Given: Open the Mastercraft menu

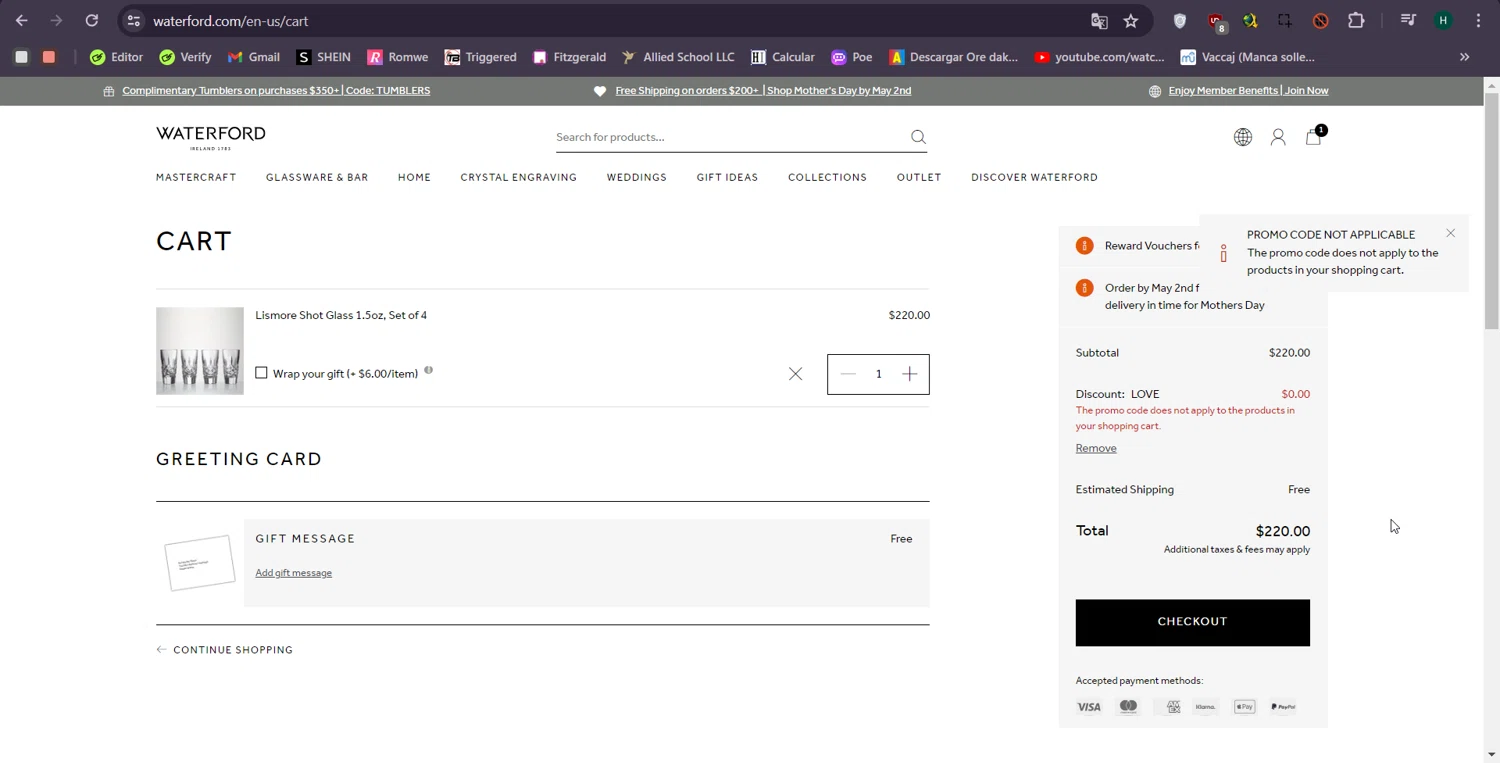Looking at the screenshot, I should click(196, 177).
